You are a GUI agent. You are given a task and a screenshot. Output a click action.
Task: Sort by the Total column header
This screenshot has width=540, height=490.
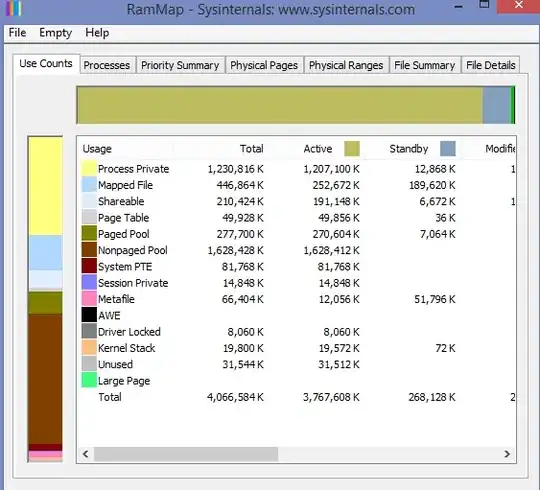[252, 149]
